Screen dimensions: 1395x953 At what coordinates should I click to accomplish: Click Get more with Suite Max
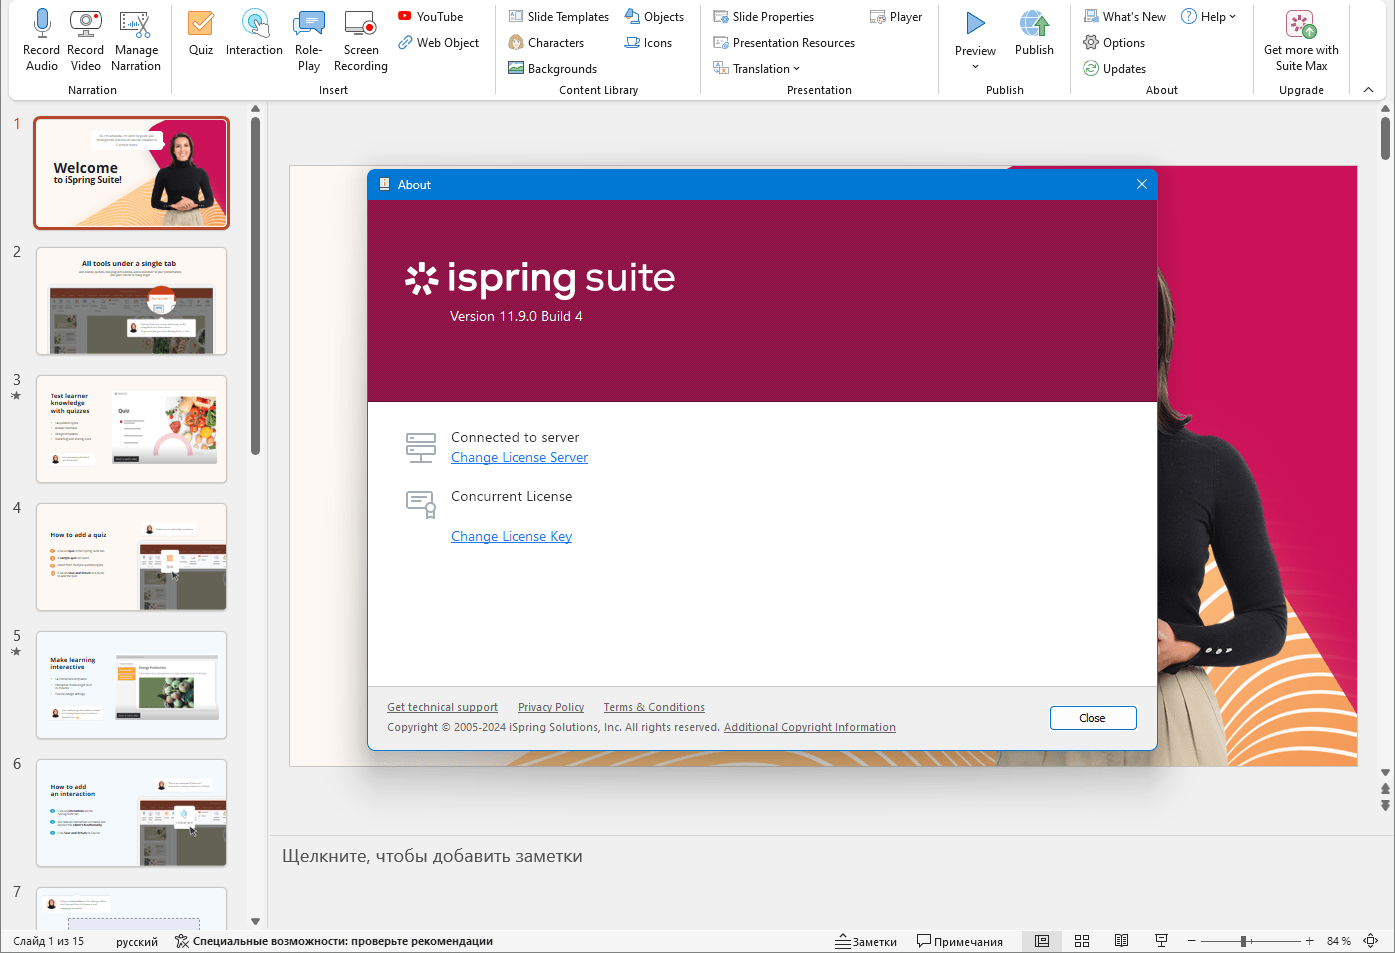point(1301,40)
